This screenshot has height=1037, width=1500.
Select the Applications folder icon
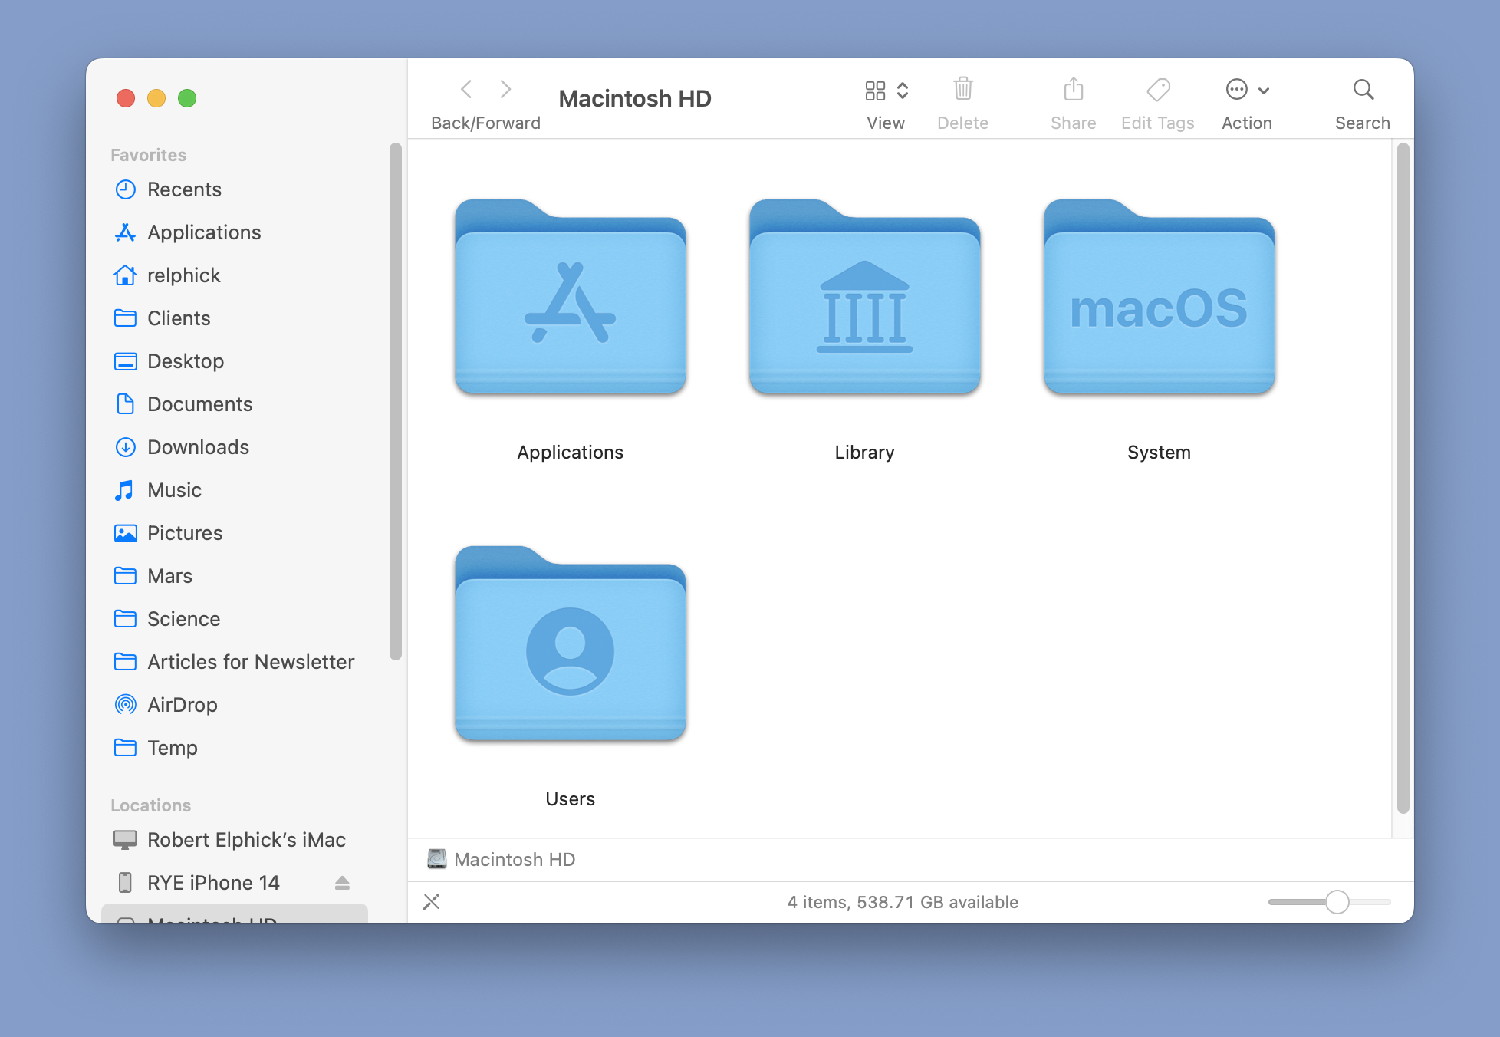571,297
